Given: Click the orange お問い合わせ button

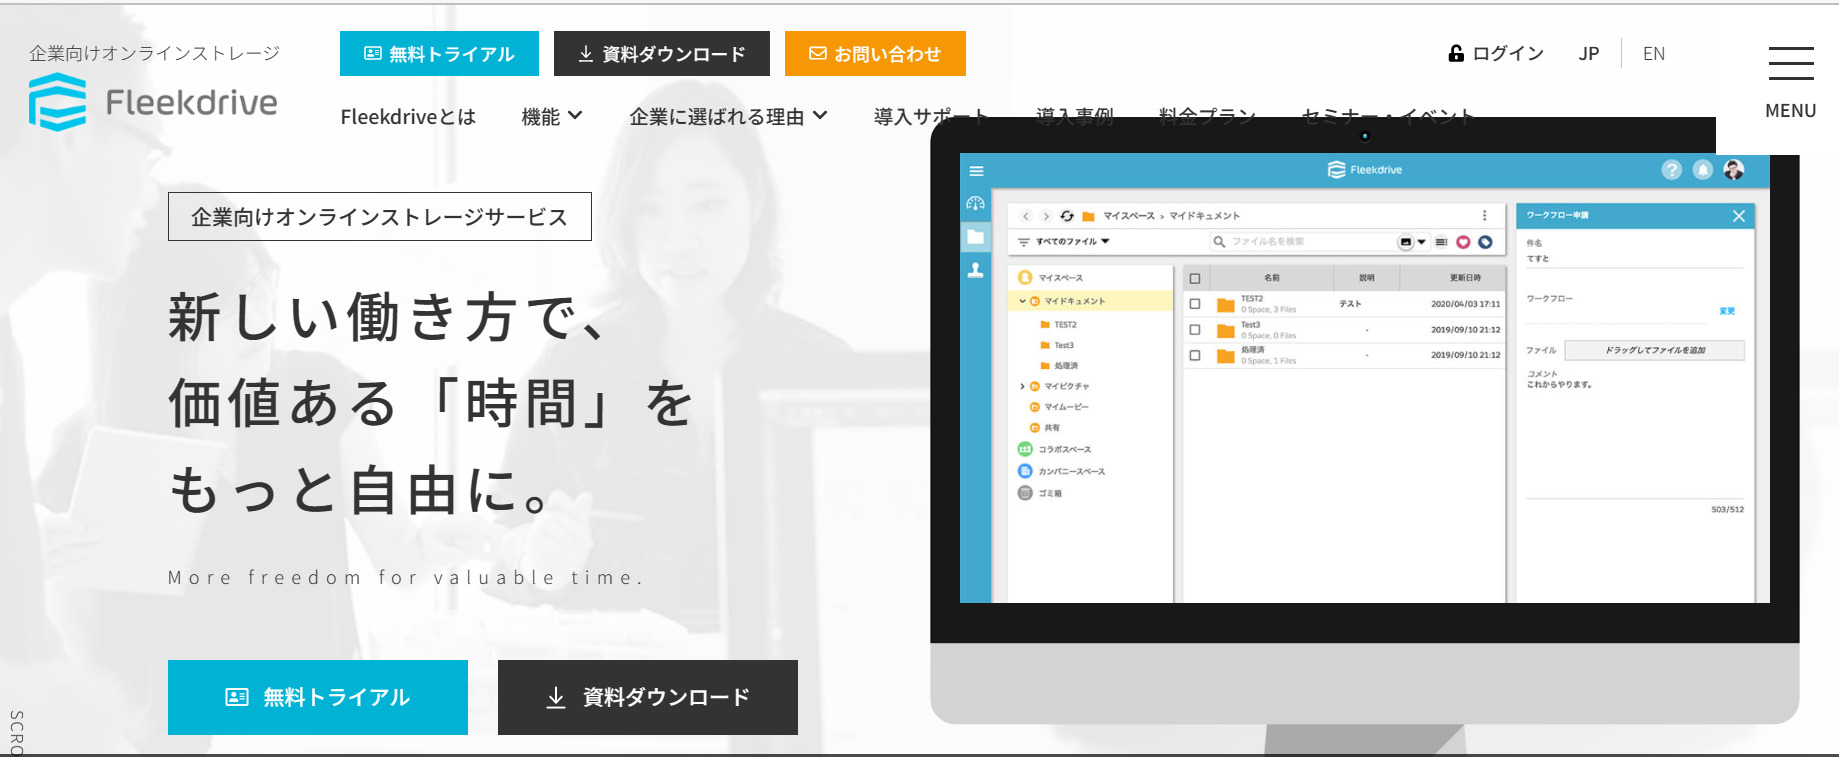Looking at the screenshot, I should click(875, 54).
